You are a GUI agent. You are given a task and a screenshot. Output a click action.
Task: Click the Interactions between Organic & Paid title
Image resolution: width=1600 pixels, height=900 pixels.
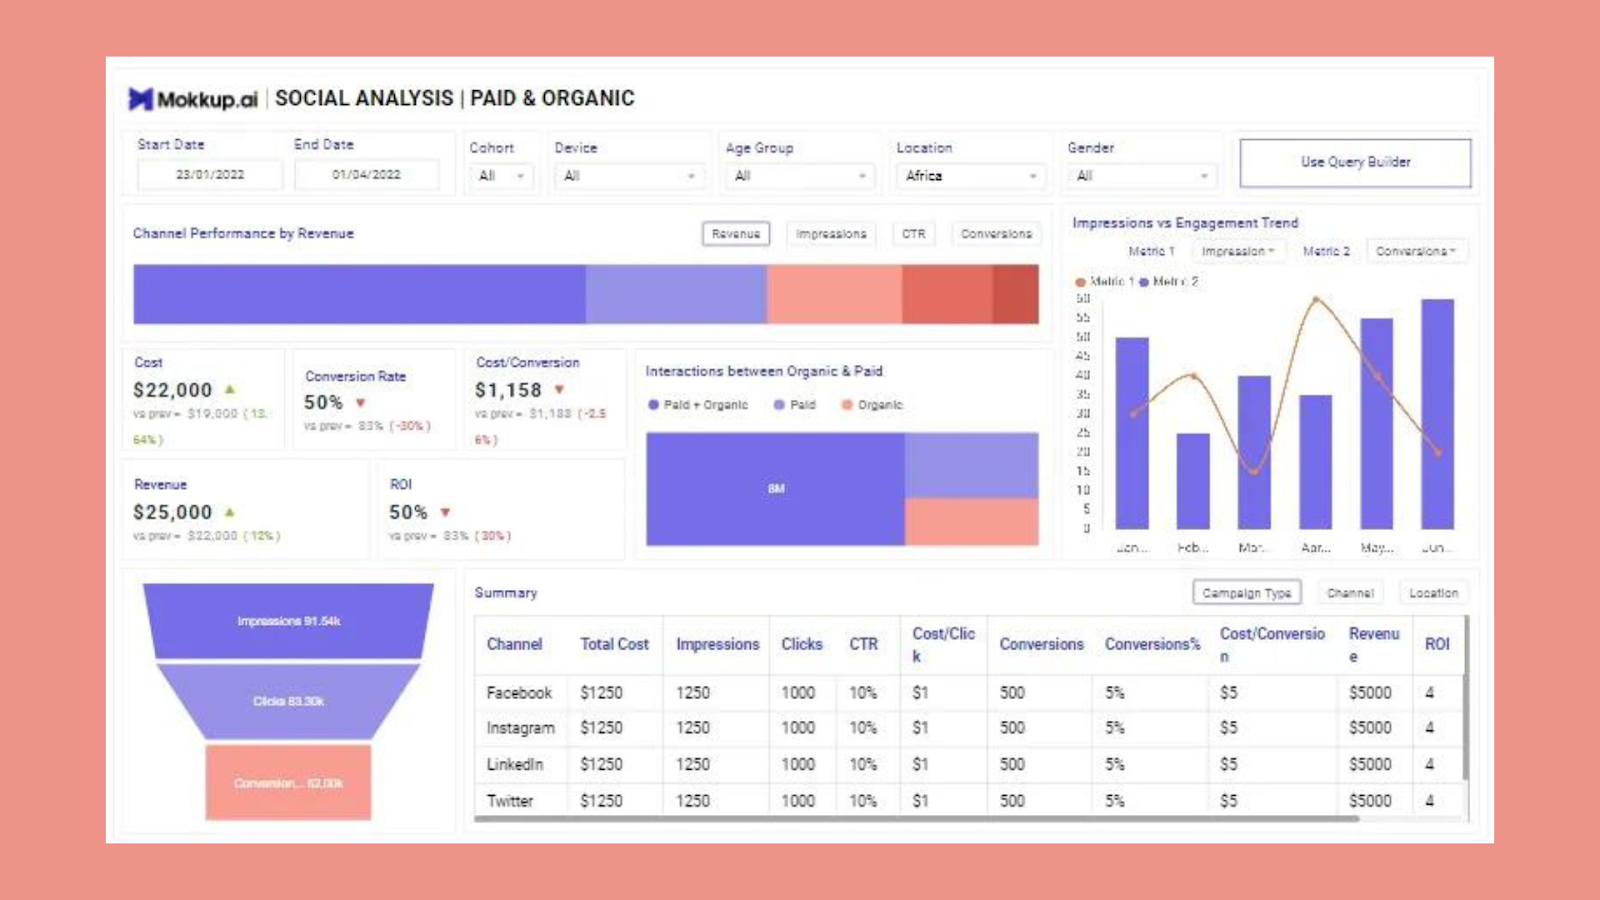(x=764, y=371)
